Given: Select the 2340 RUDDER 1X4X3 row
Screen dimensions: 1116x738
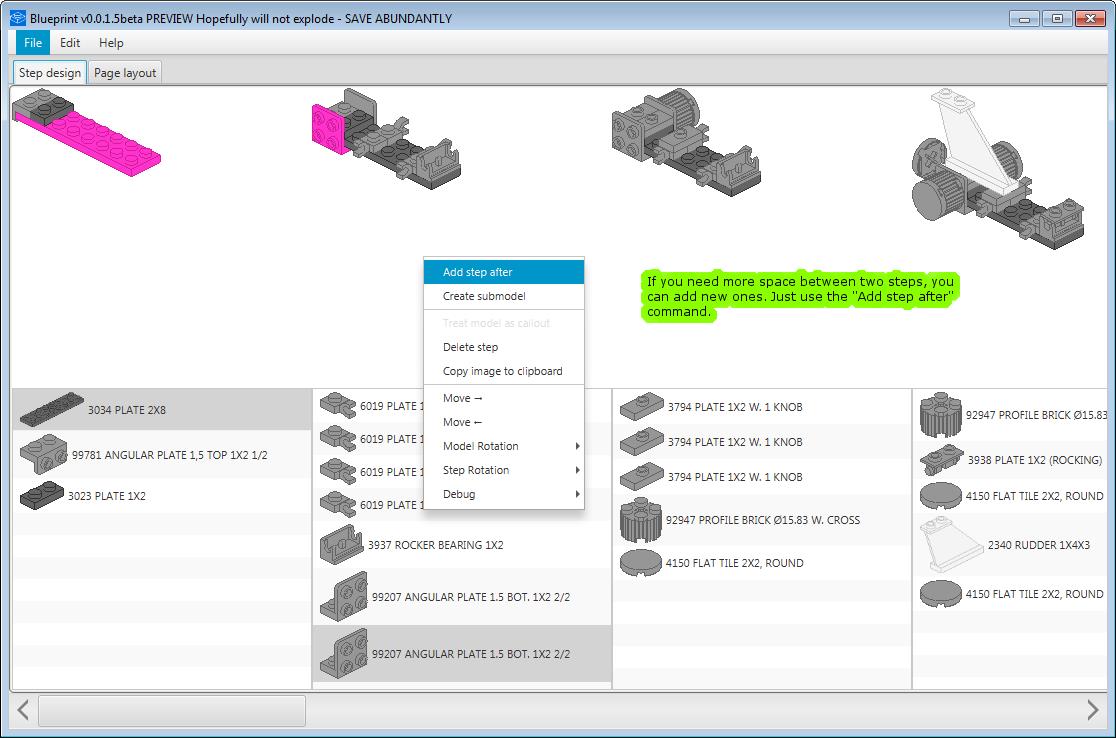Looking at the screenshot, I should [1010, 545].
